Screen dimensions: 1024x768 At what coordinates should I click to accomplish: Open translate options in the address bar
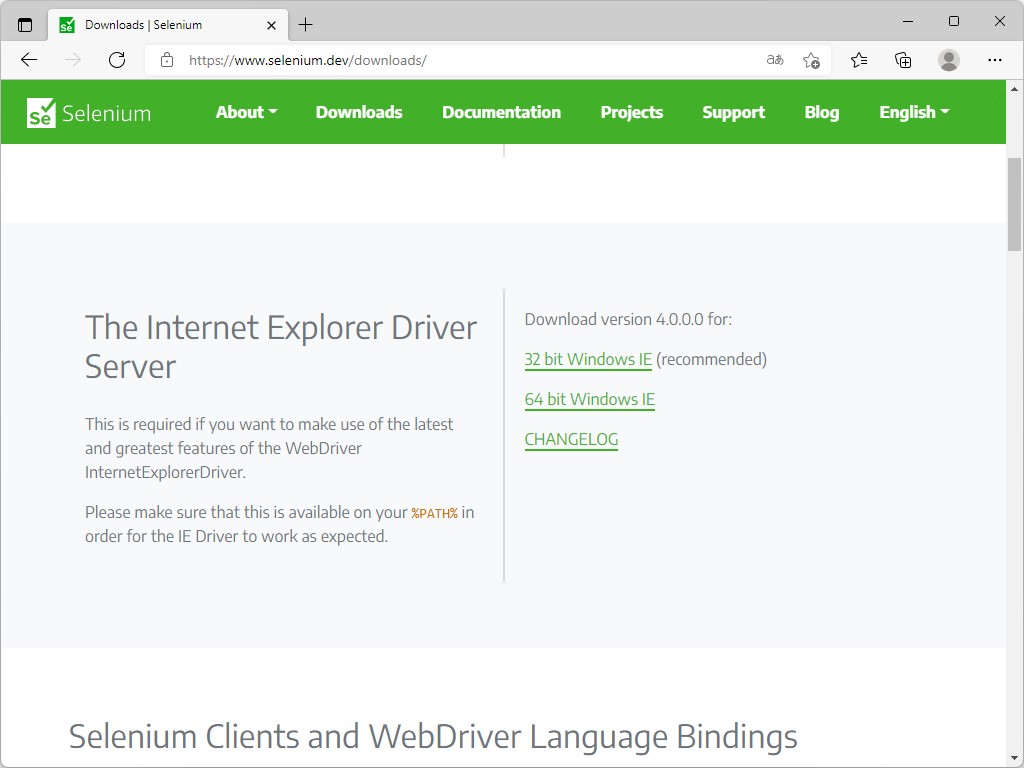[774, 60]
